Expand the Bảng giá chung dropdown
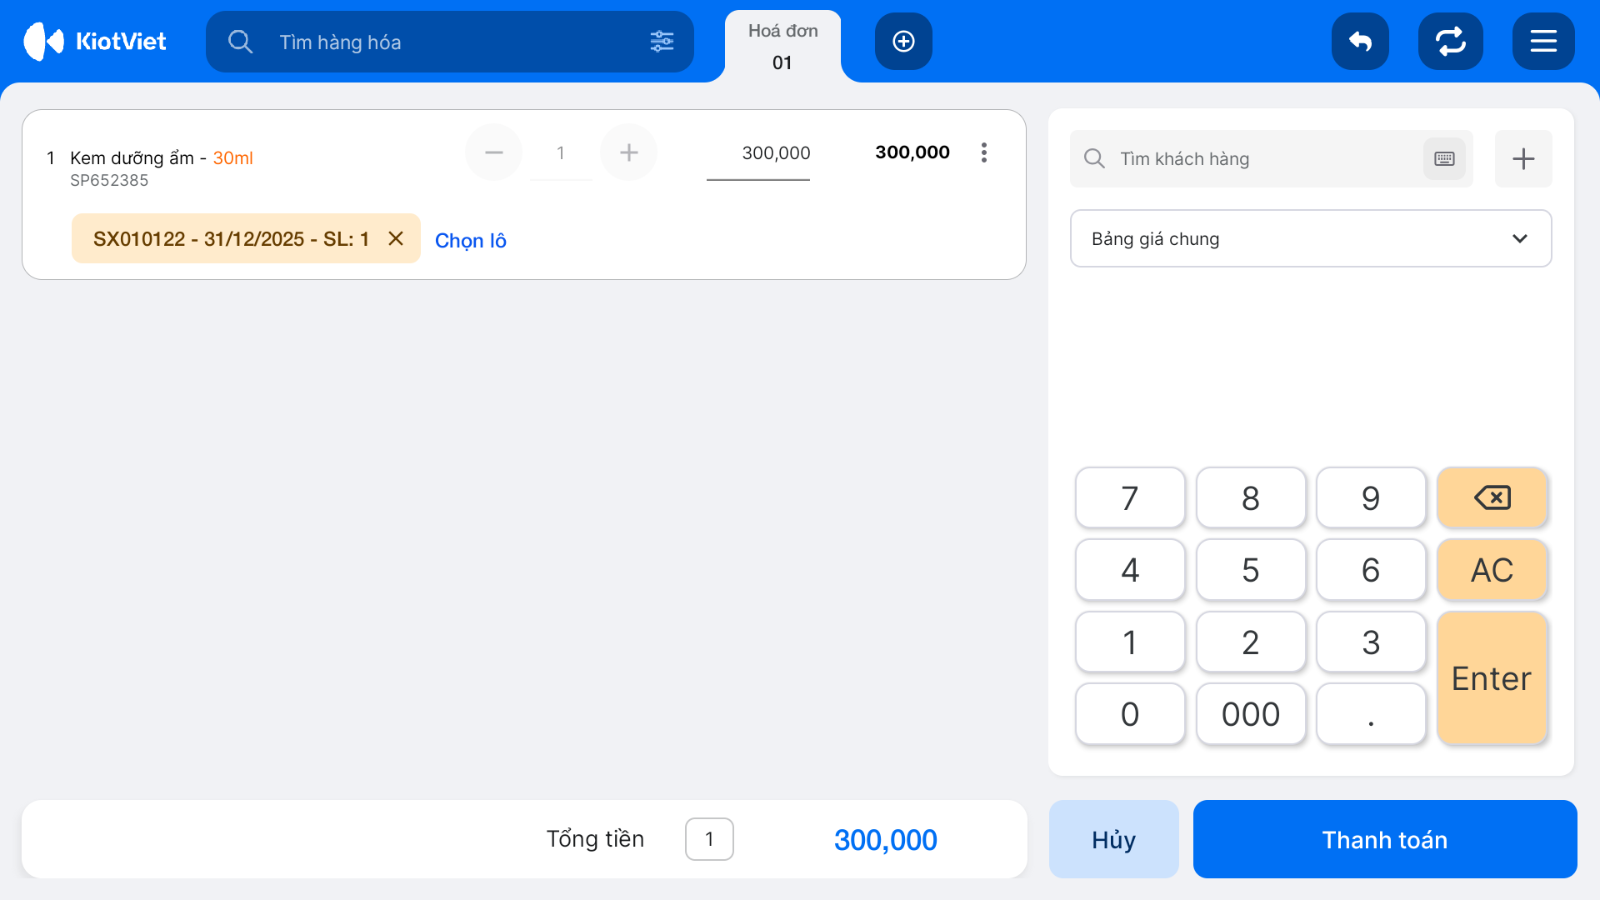The image size is (1600, 900). [1311, 238]
